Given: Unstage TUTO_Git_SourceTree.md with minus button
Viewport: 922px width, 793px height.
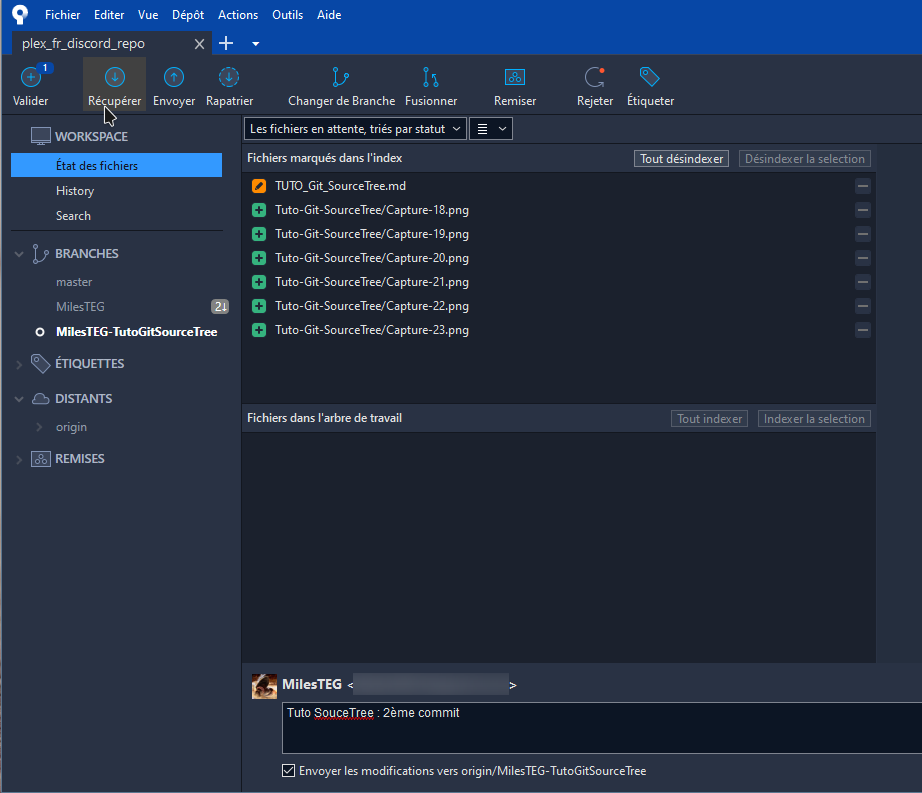Looking at the screenshot, I should tap(863, 186).
